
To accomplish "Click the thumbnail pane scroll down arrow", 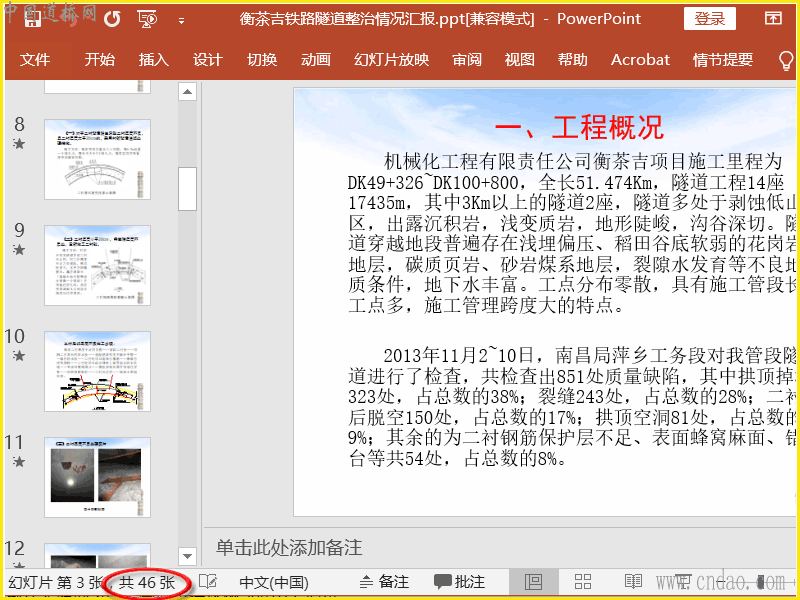I will (187, 556).
